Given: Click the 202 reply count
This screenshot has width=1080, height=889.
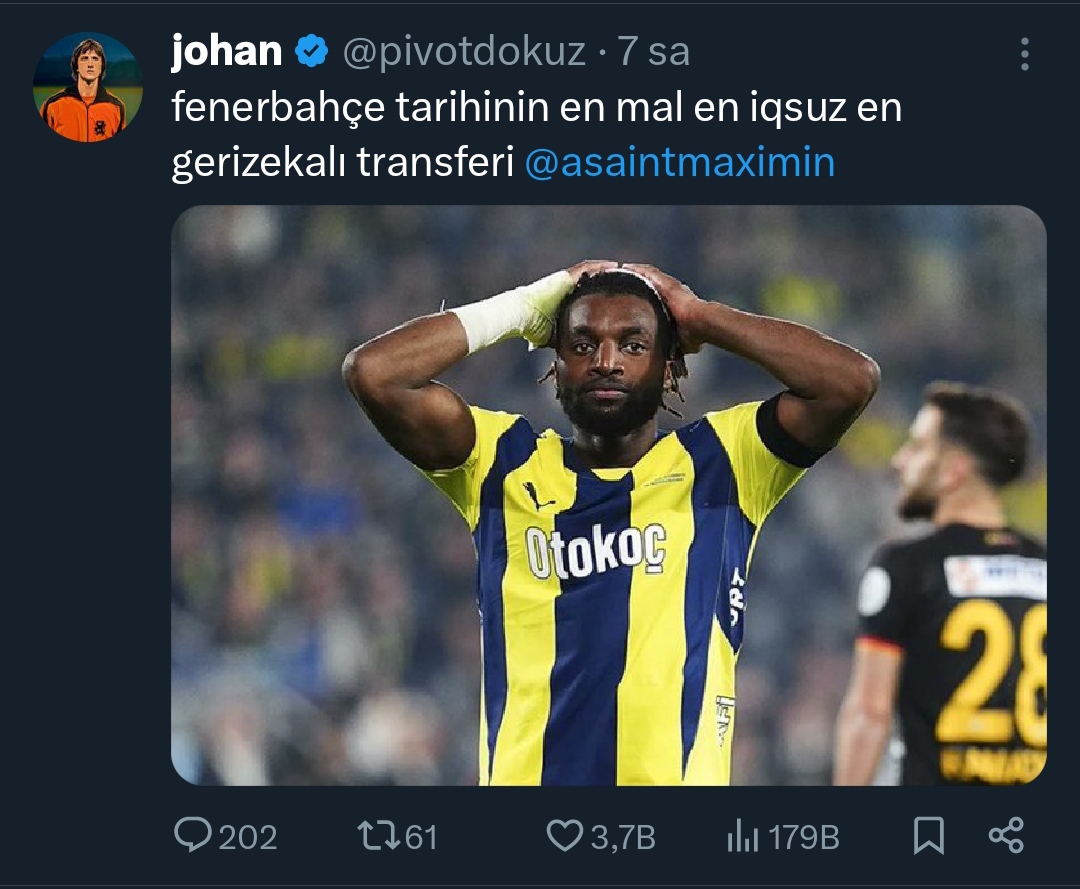Looking at the screenshot, I should [248, 837].
